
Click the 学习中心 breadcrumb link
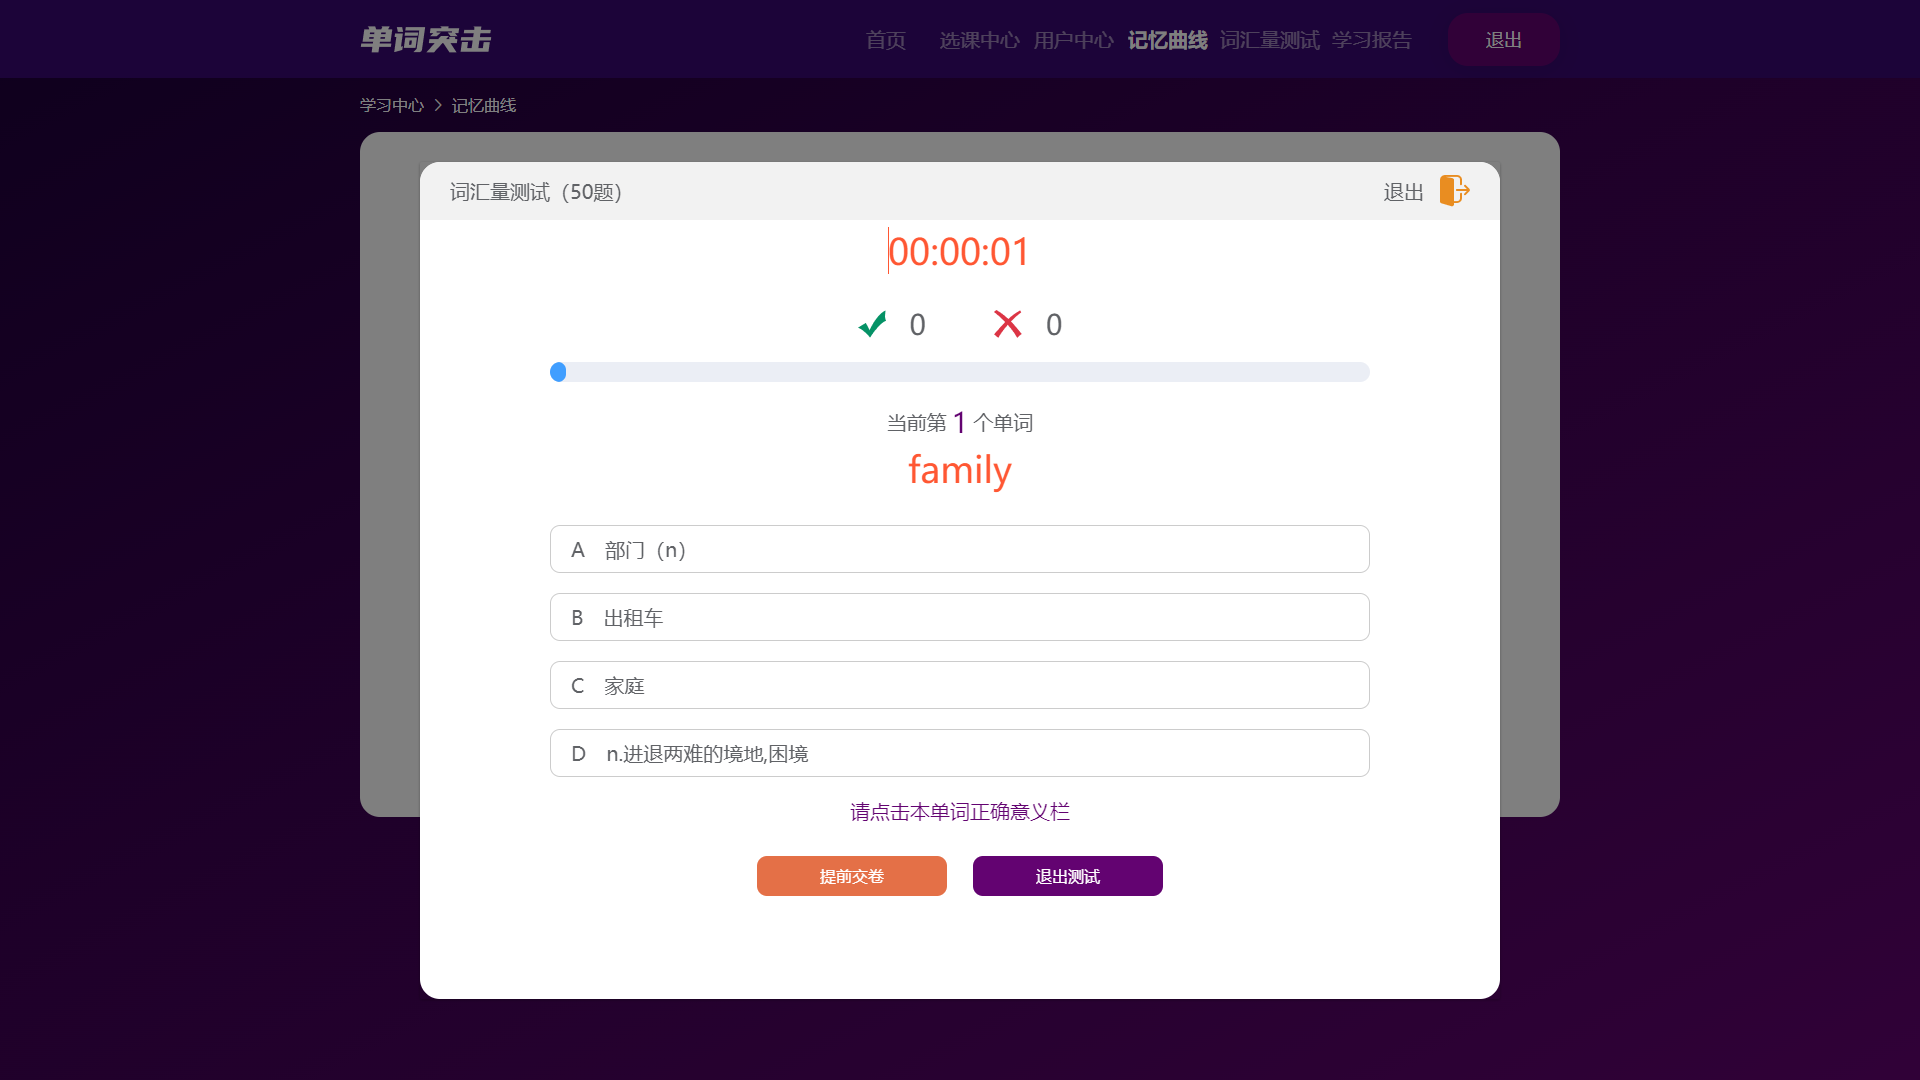pyautogui.click(x=392, y=105)
